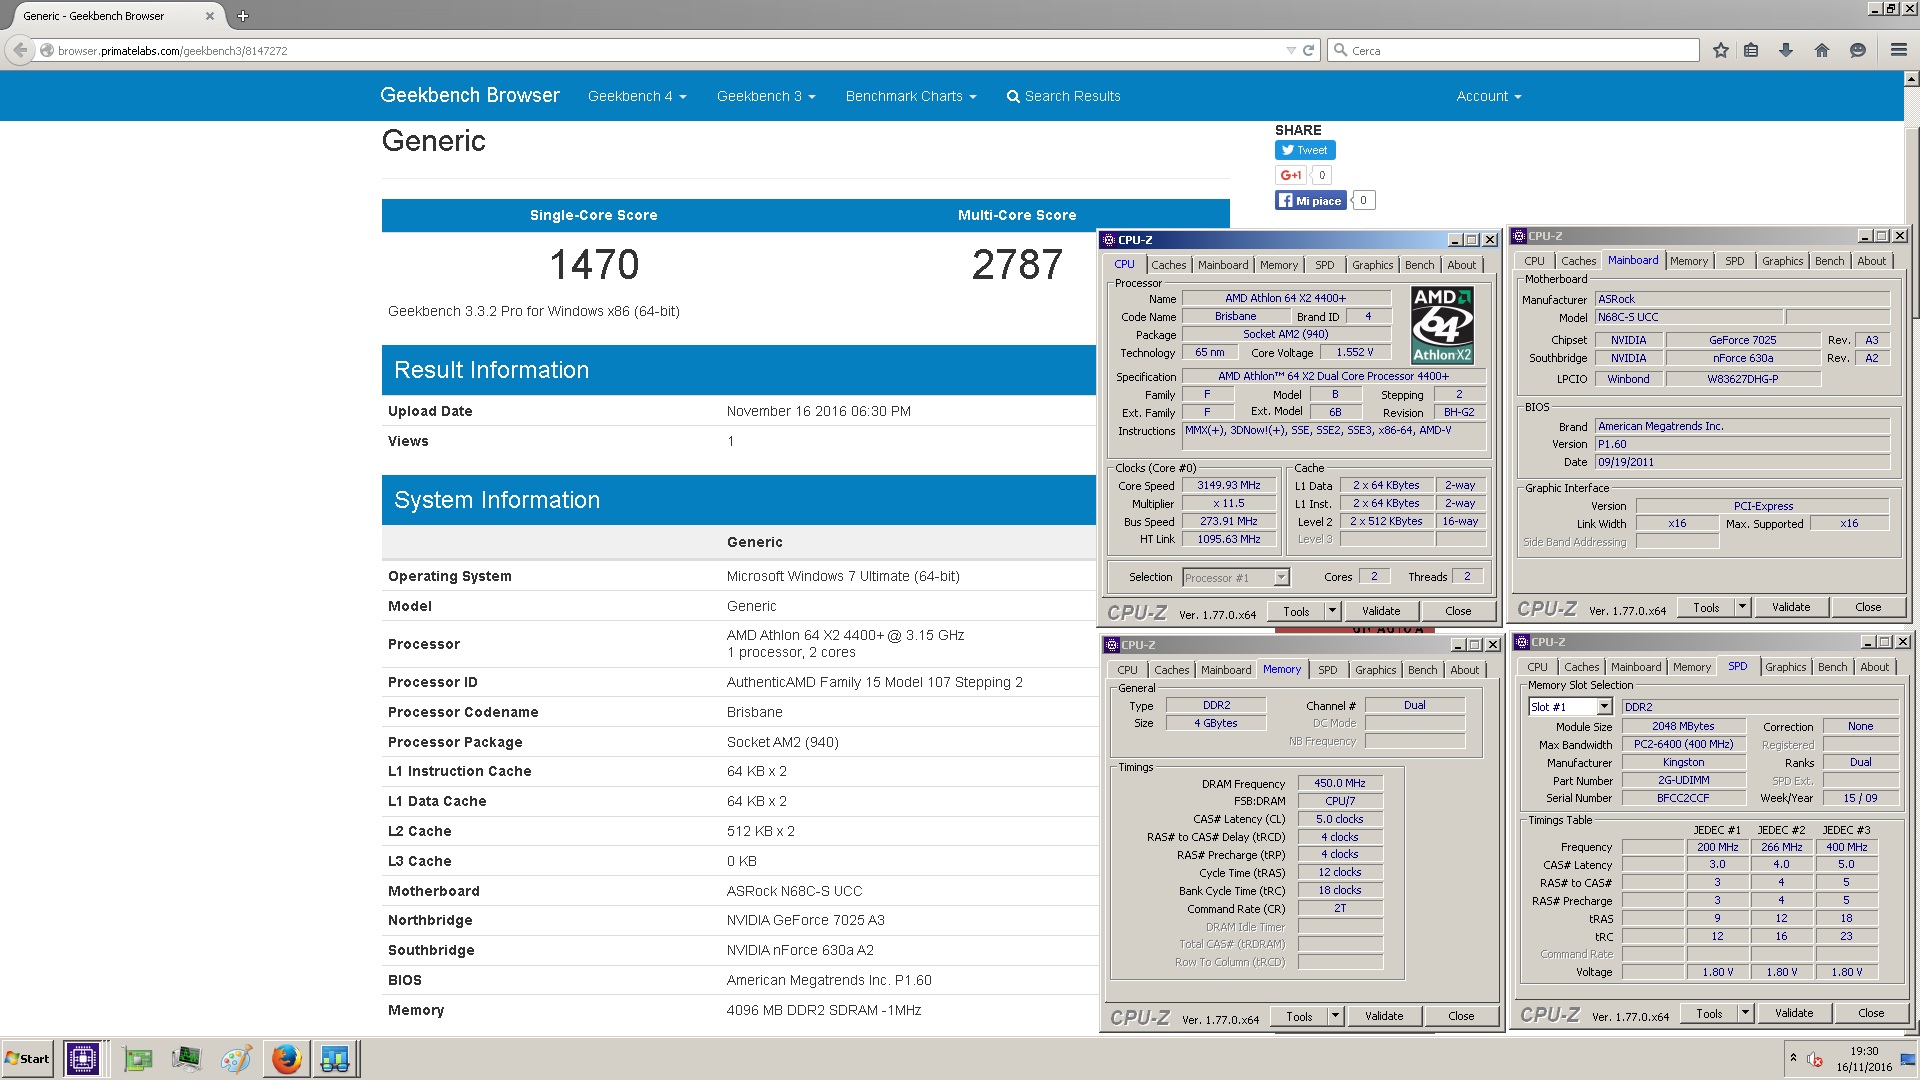The image size is (1920, 1080).
Task: Open the Tools dropdown arrow in the CPU-Z Memory window
Action: (x=1335, y=1016)
